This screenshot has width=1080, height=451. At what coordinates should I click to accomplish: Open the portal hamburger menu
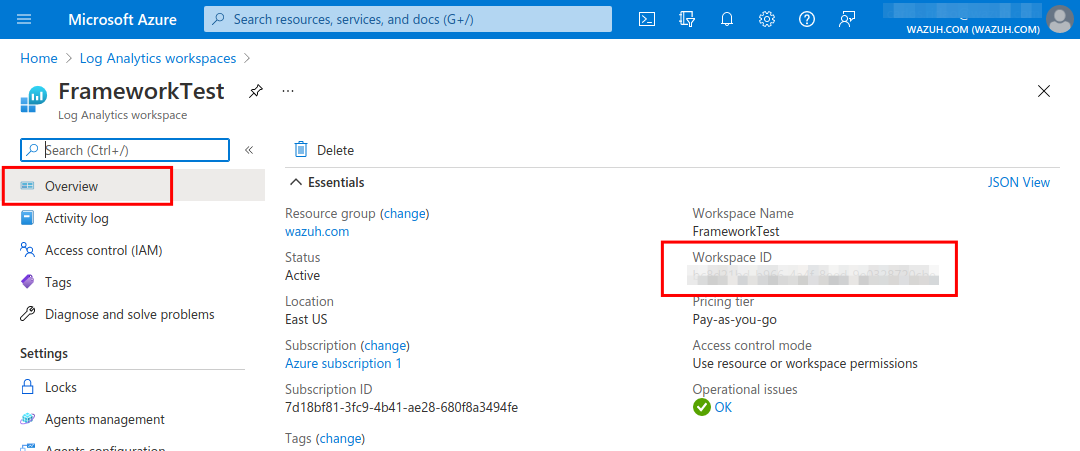click(24, 19)
